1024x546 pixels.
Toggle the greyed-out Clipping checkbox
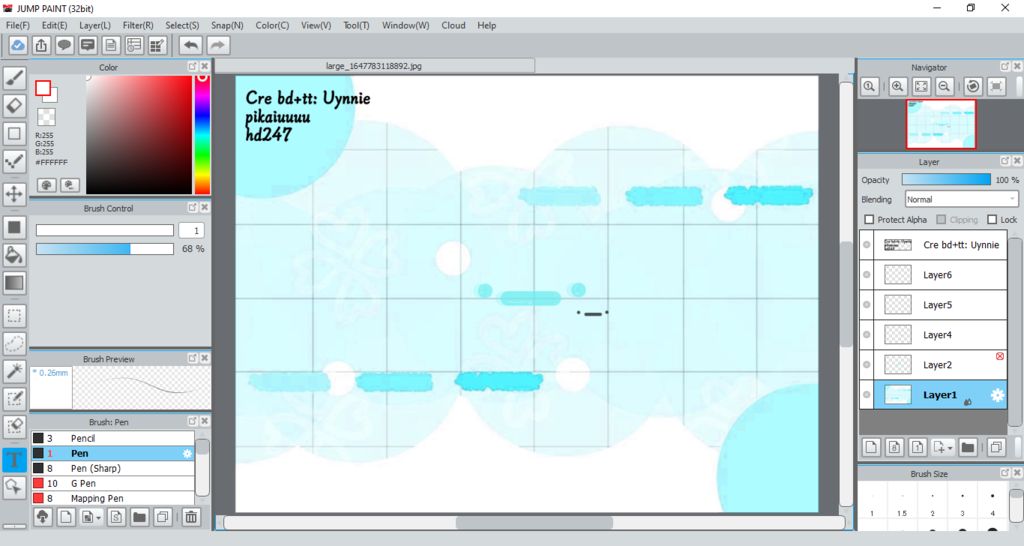pos(941,219)
